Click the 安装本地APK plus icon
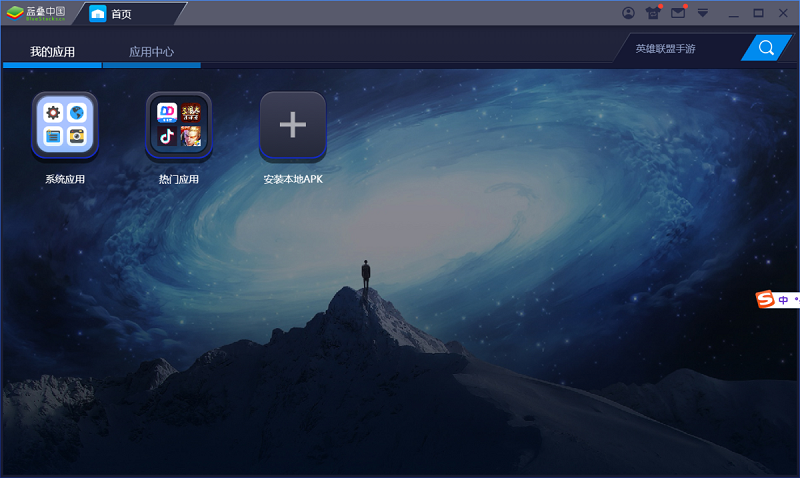The image size is (800, 478). pyautogui.click(x=293, y=126)
